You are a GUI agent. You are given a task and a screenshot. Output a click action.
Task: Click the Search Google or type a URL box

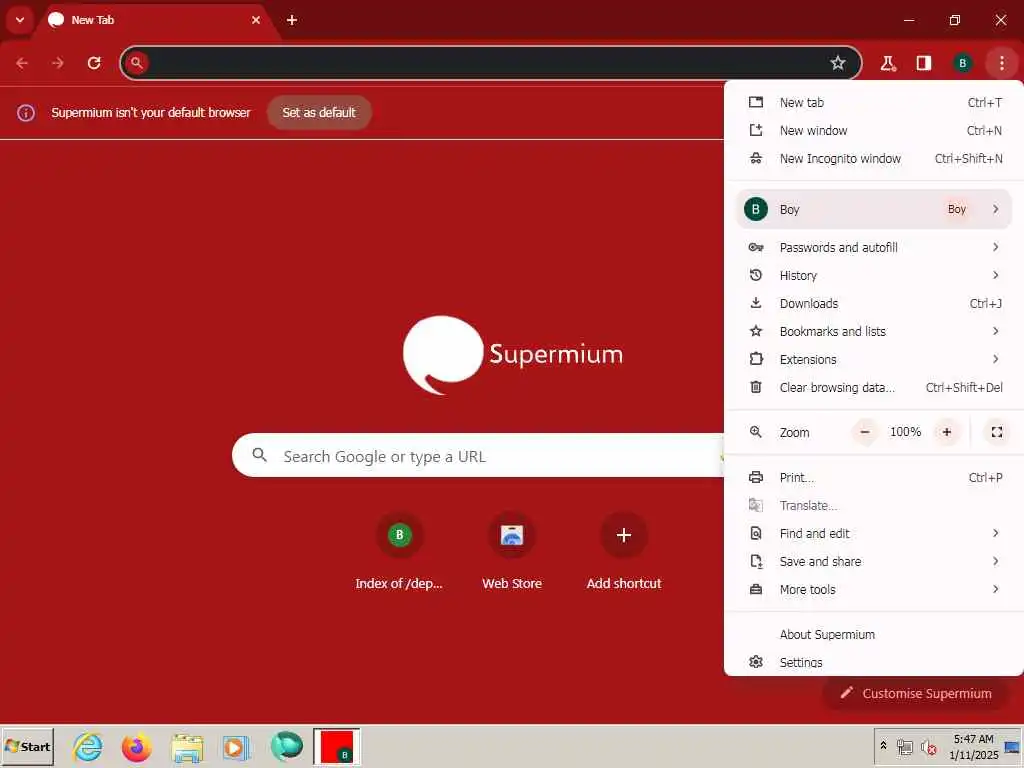pyautogui.click(x=479, y=455)
